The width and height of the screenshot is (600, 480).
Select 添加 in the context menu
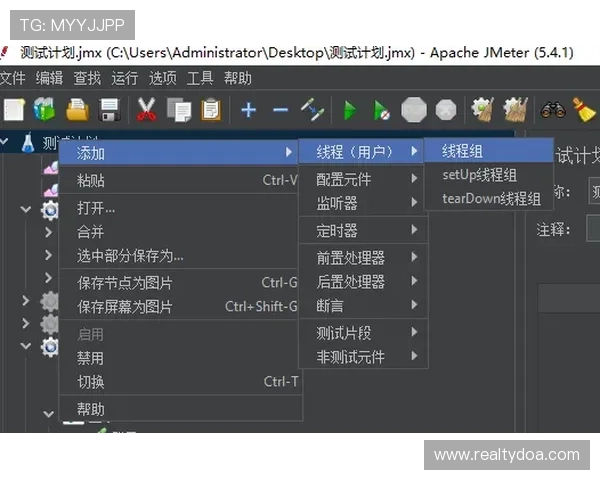click(x=178, y=153)
